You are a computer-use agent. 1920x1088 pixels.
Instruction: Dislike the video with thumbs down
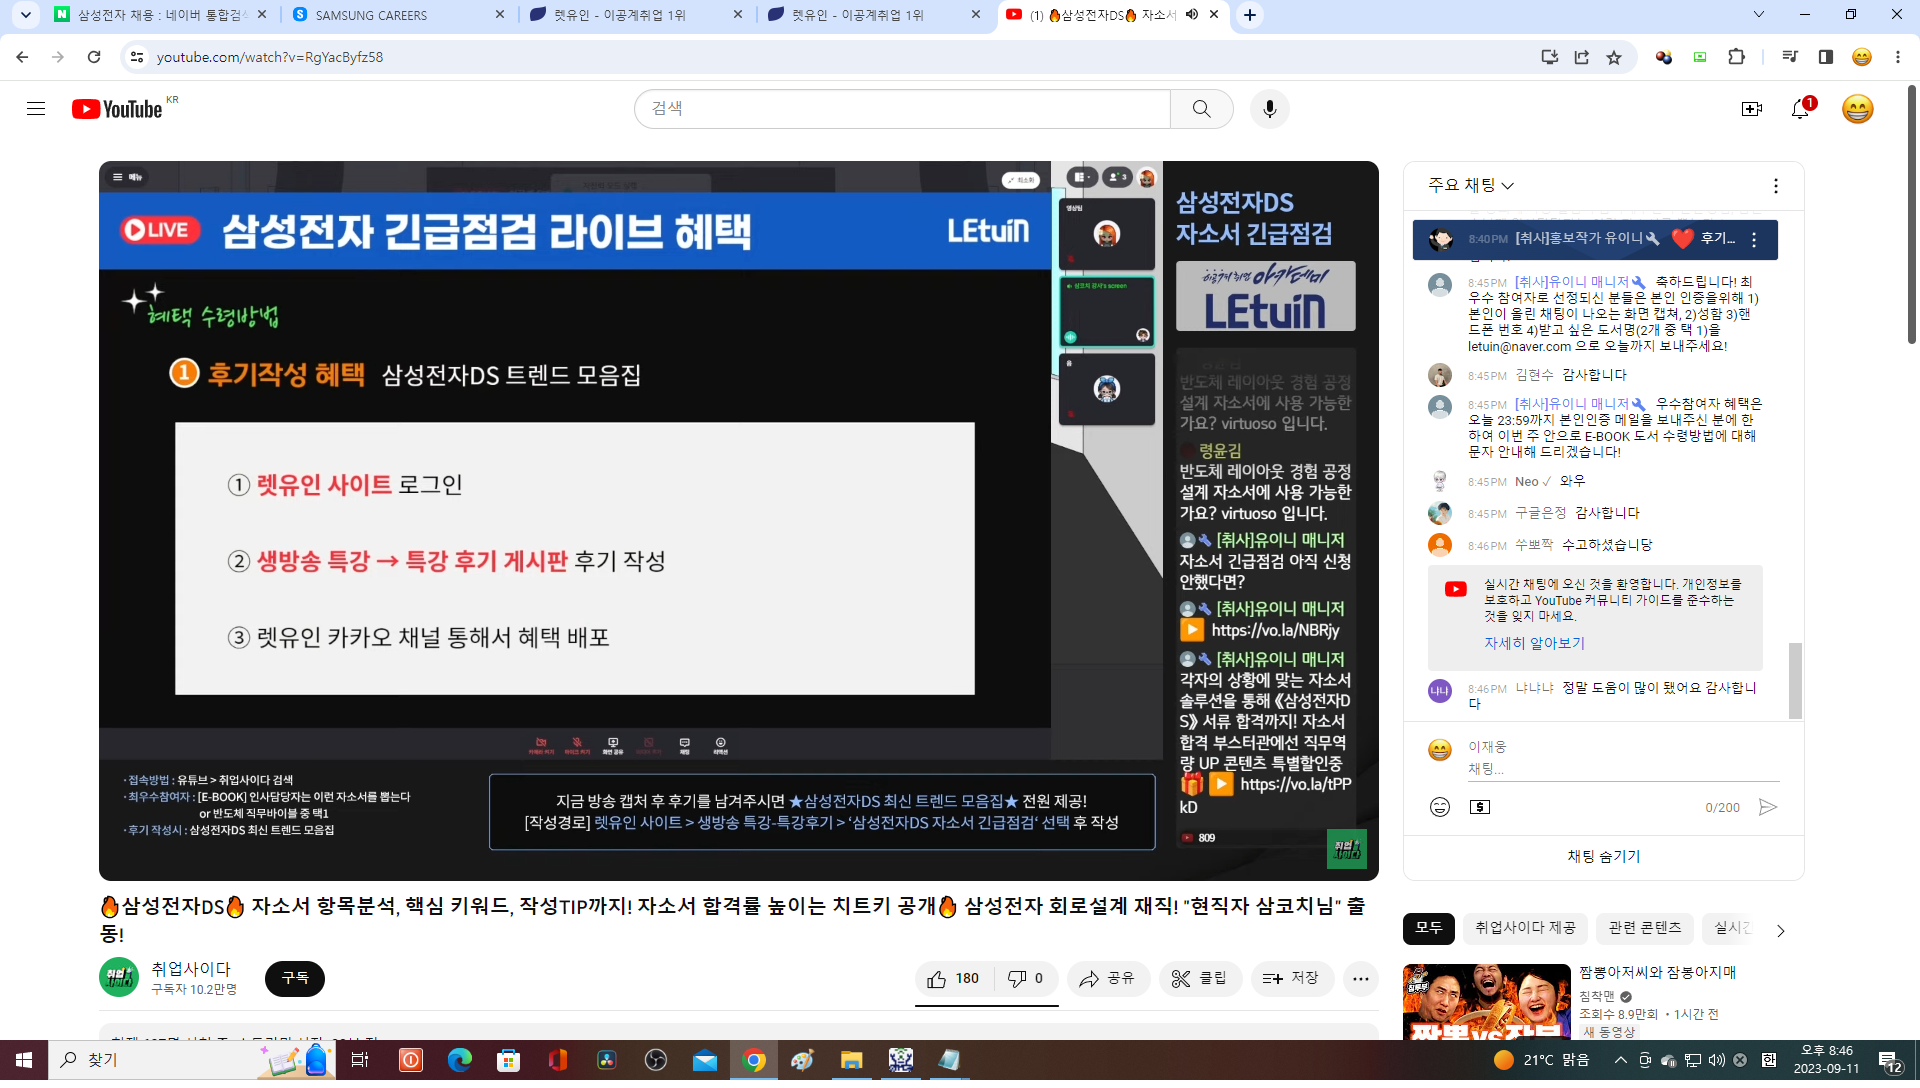[1027, 979]
